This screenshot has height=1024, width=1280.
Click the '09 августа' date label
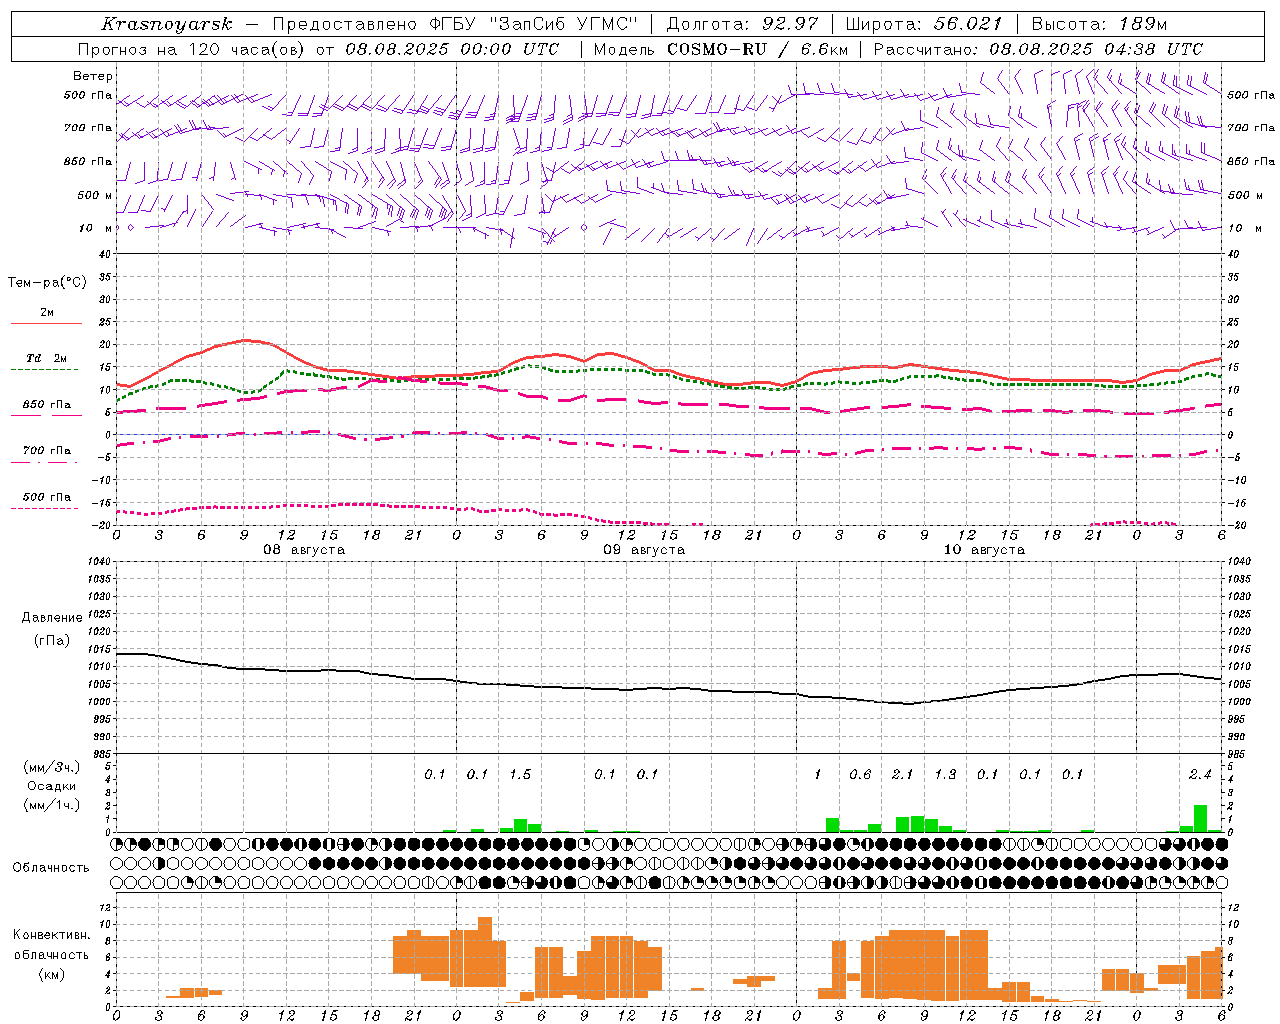pos(644,550)
